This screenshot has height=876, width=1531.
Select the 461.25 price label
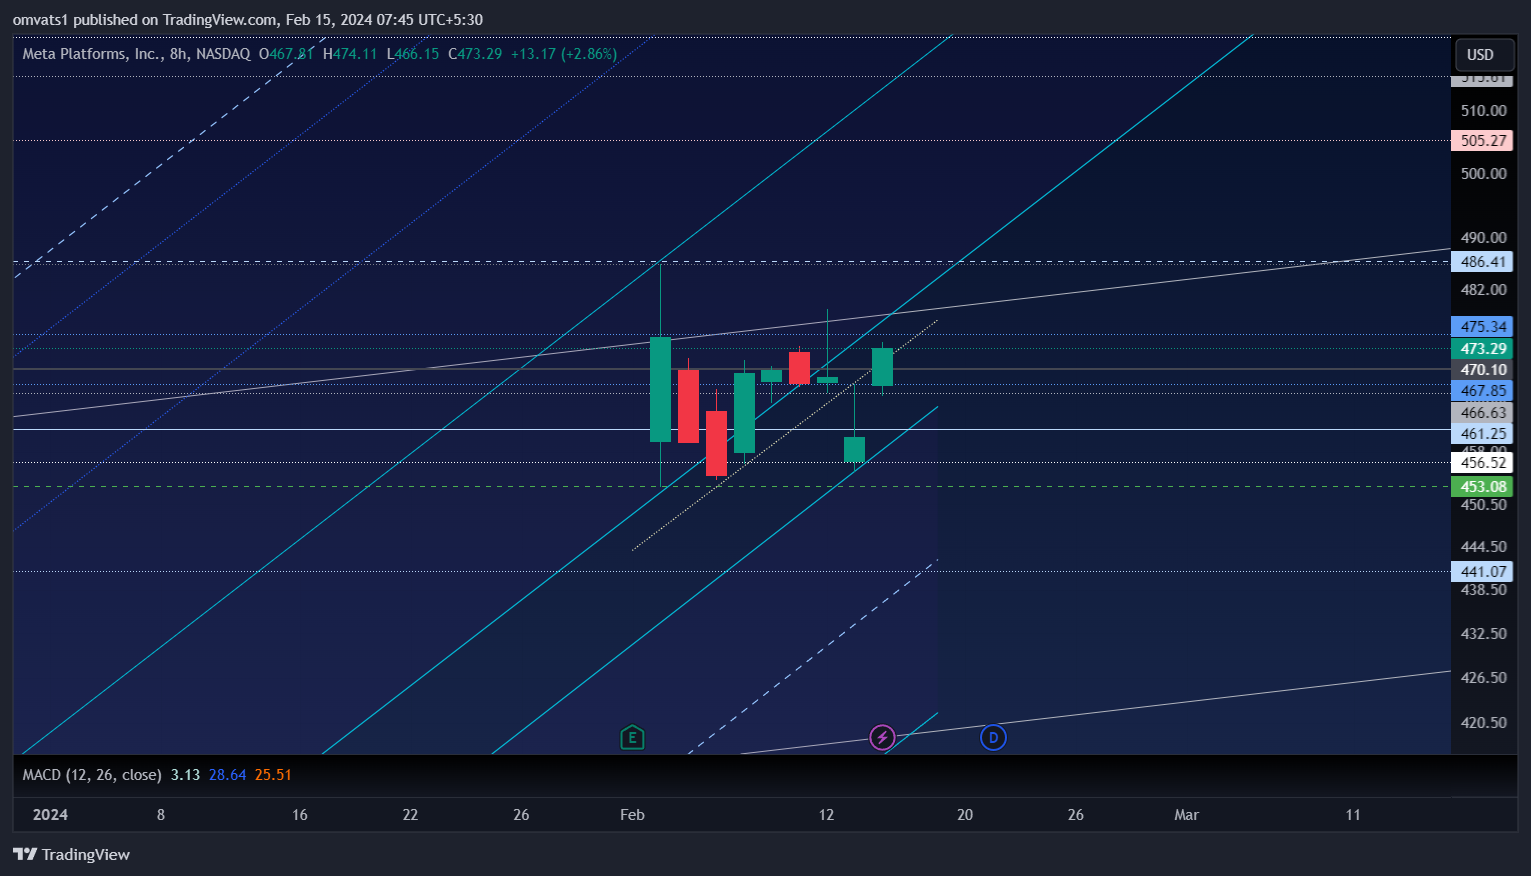click(x=1482, y=434)
